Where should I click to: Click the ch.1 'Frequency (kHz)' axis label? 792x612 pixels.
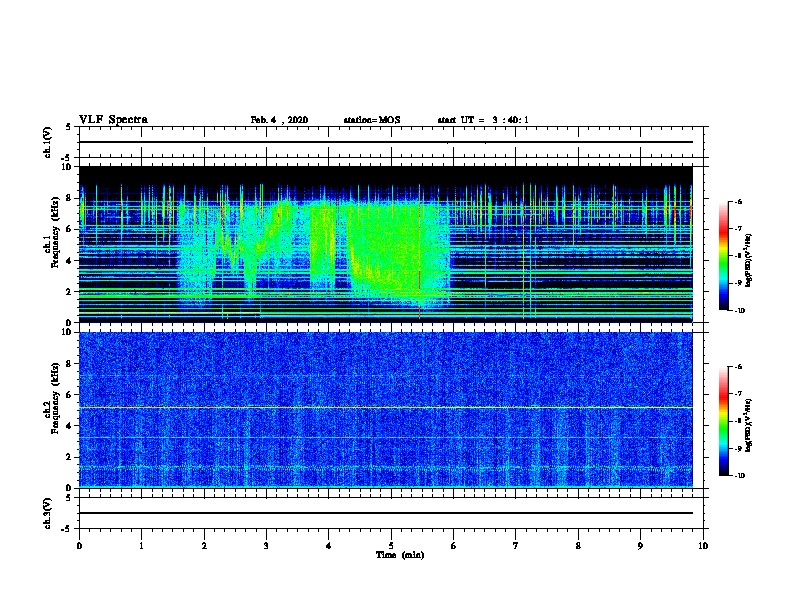coord(55,232)
